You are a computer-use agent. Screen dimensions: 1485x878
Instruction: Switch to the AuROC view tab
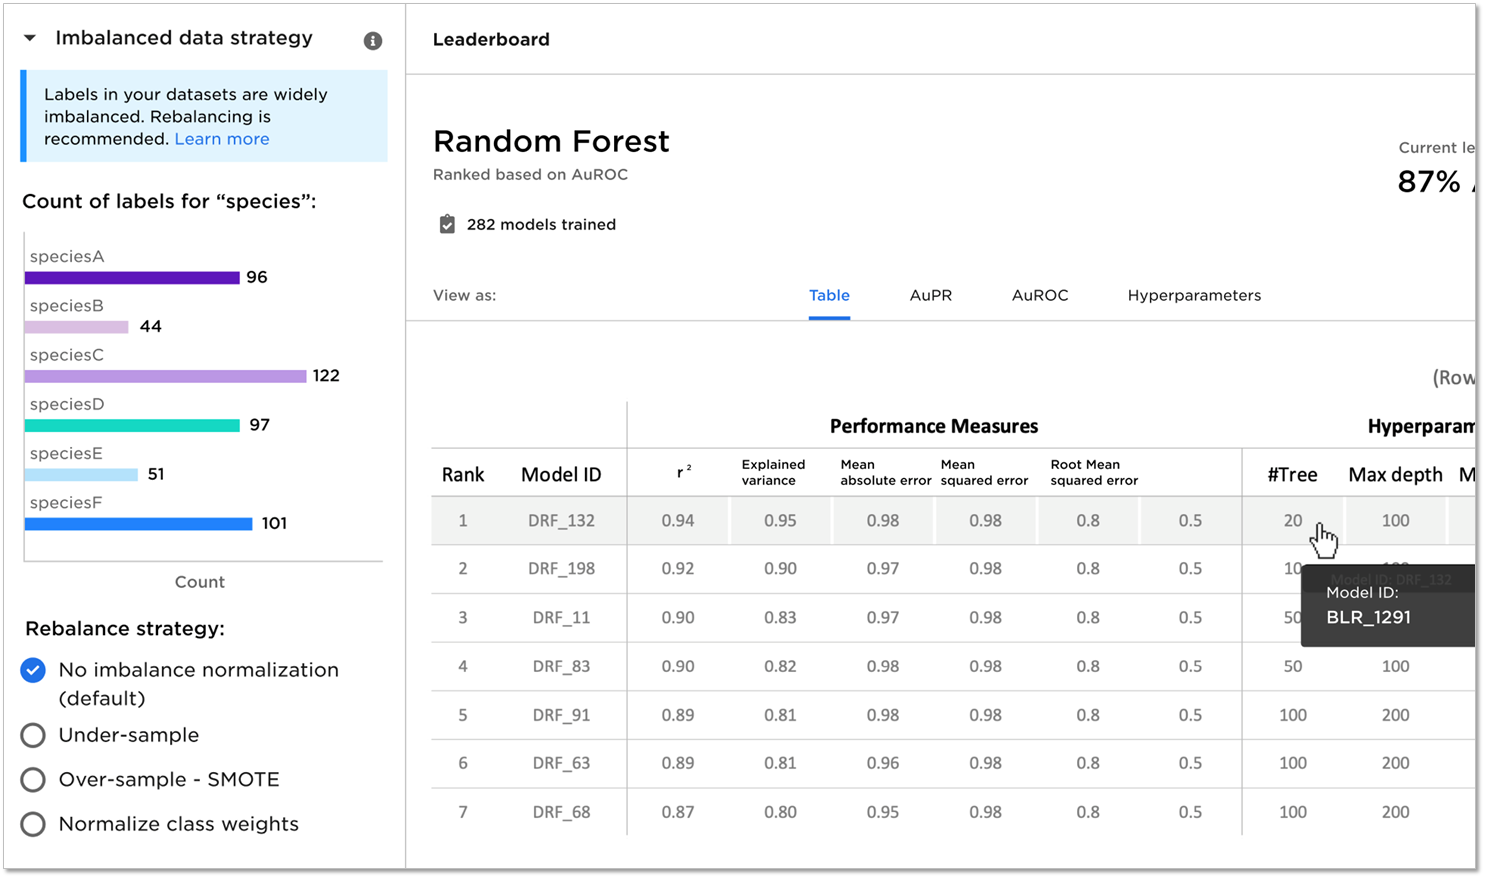(1040, 295)
